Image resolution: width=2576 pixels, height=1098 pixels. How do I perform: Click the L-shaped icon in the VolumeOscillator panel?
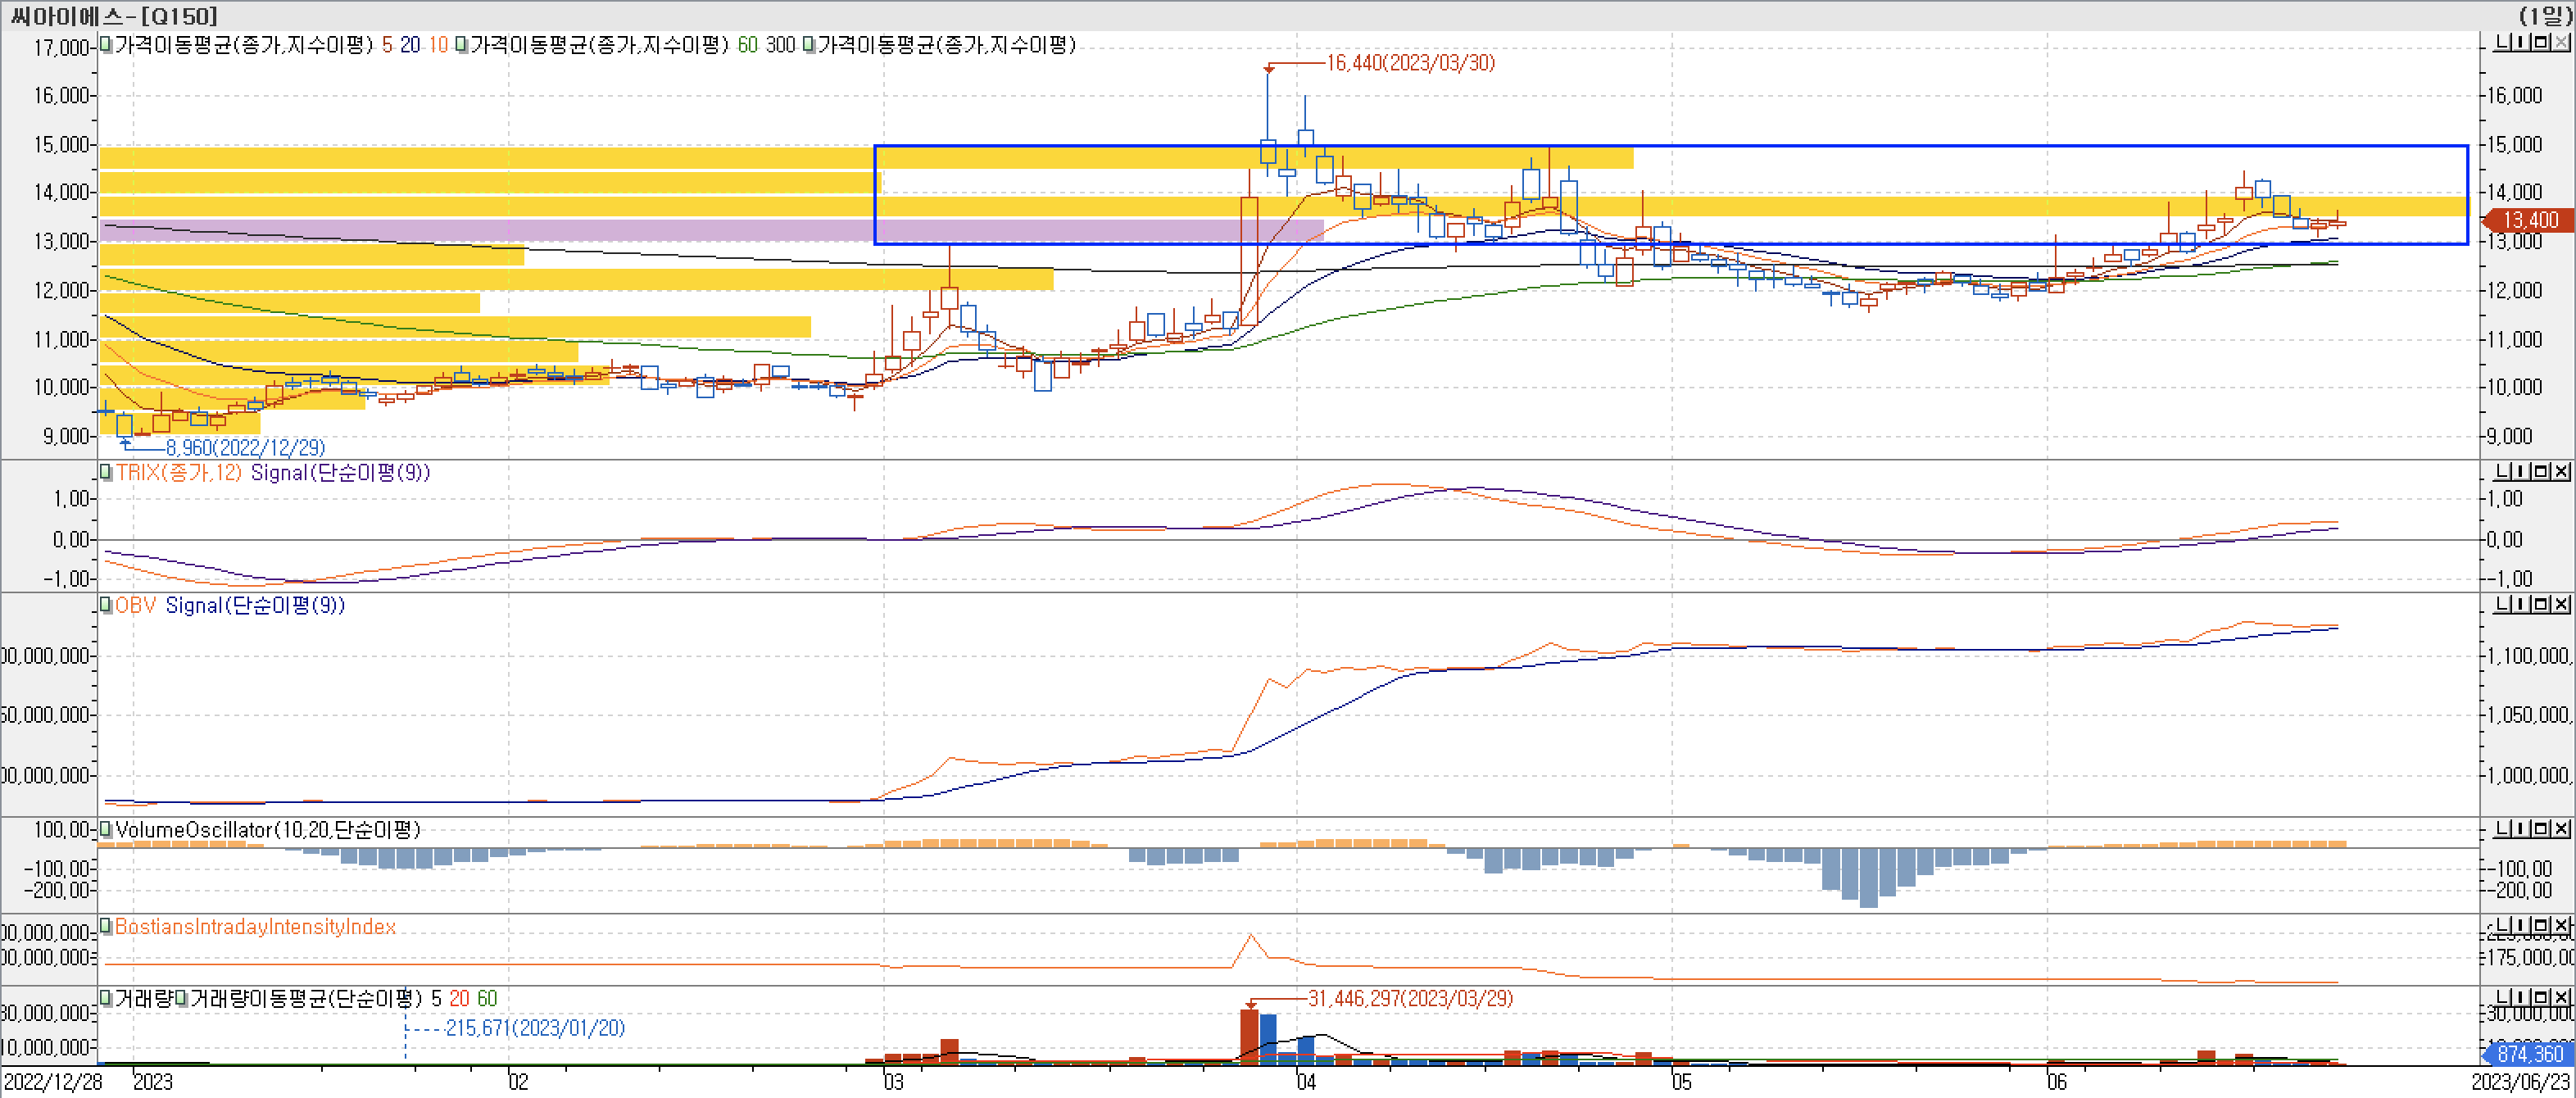(x=2503, y=829)
